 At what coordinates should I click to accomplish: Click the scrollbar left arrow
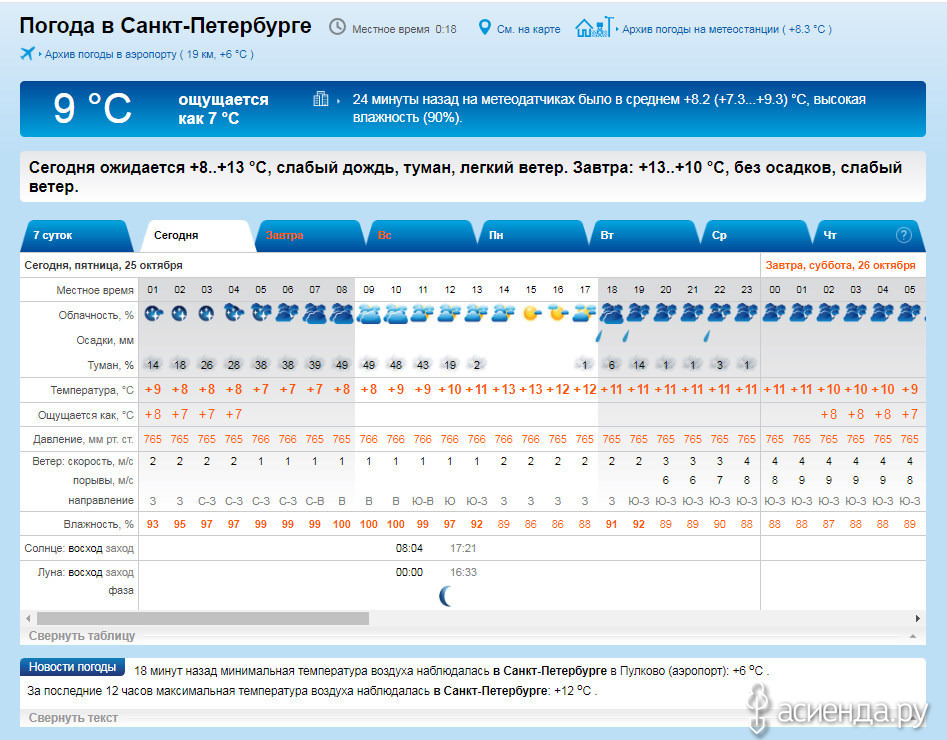click(x=28, y=618)
